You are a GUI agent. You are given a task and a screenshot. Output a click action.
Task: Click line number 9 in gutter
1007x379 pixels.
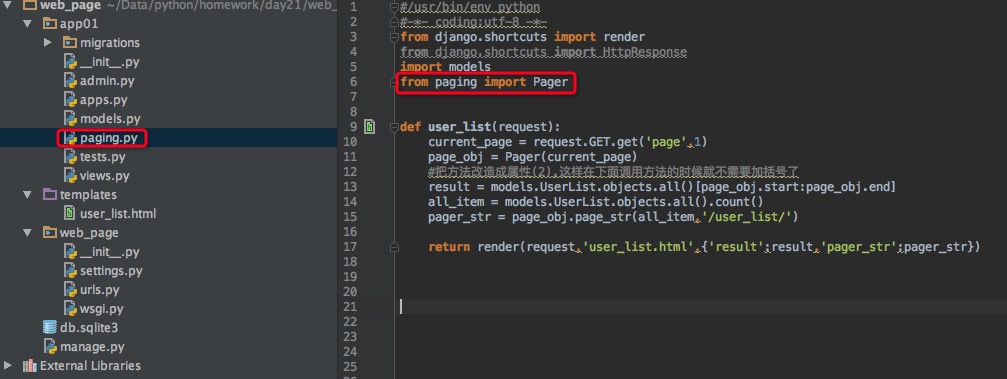tap(353, 127)
